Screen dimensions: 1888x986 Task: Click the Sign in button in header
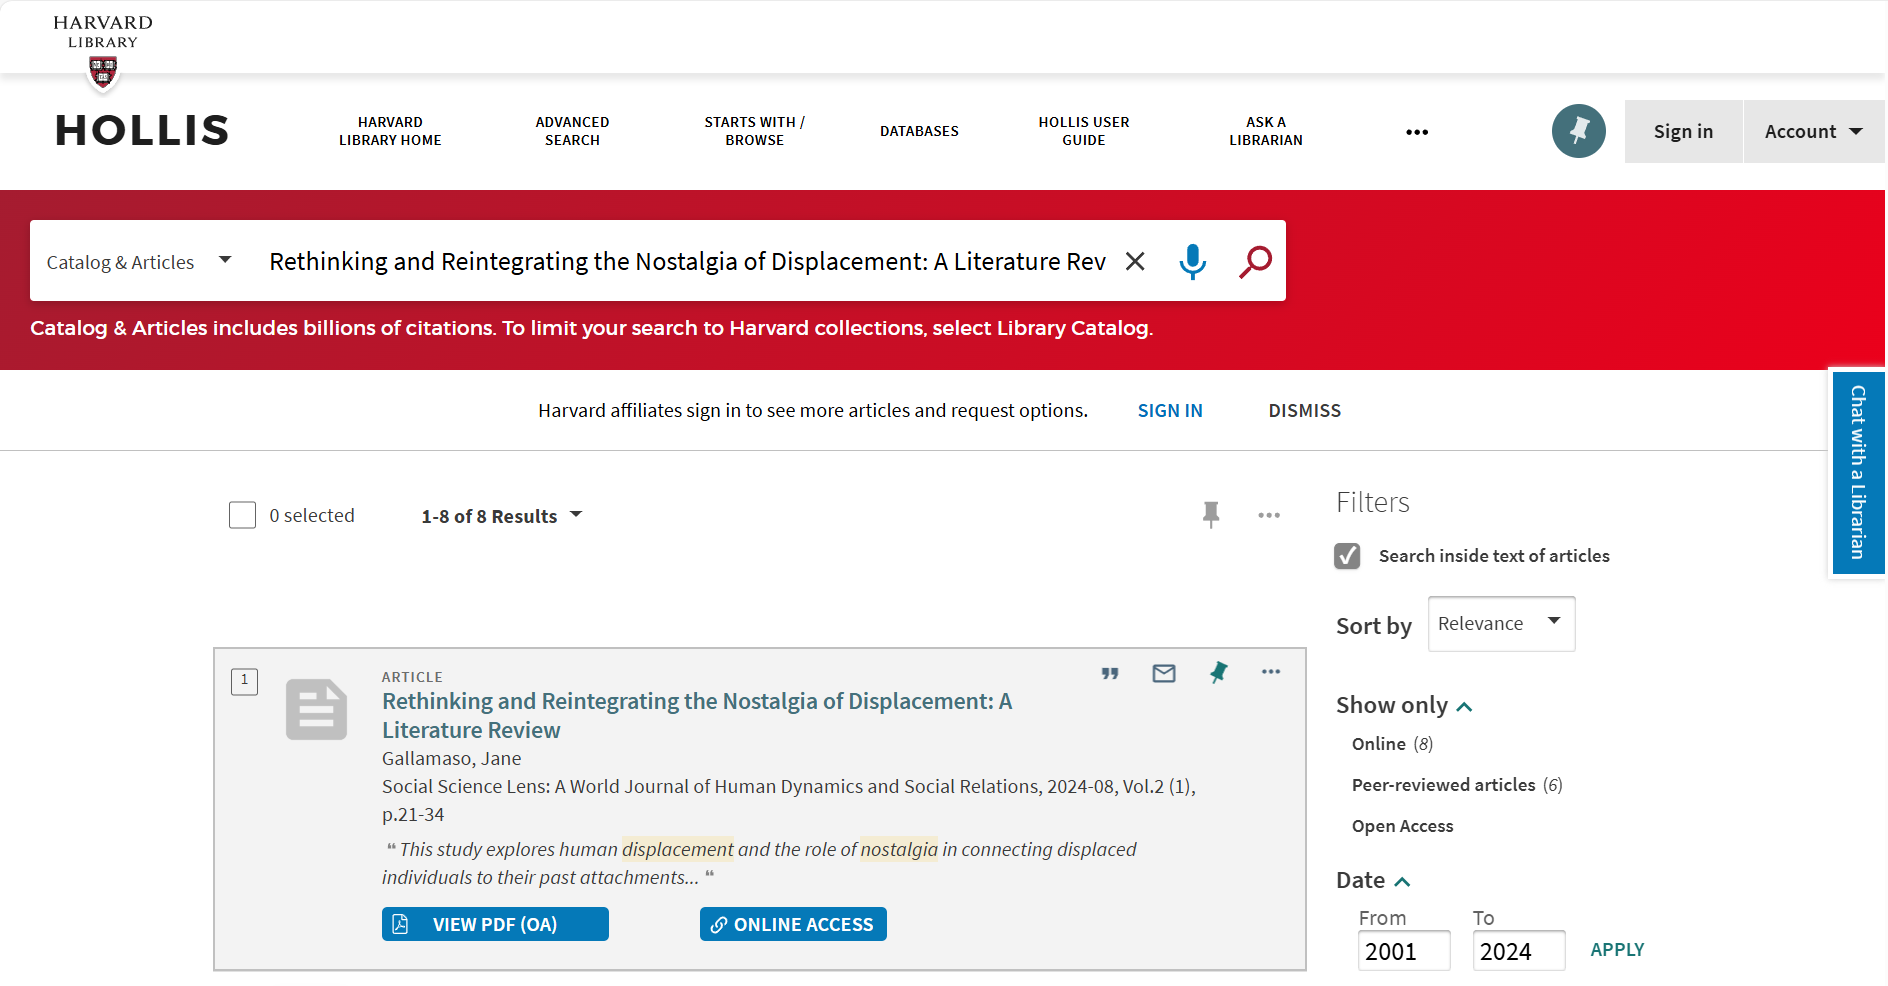pyautogui.click(x=1683, y=131)
